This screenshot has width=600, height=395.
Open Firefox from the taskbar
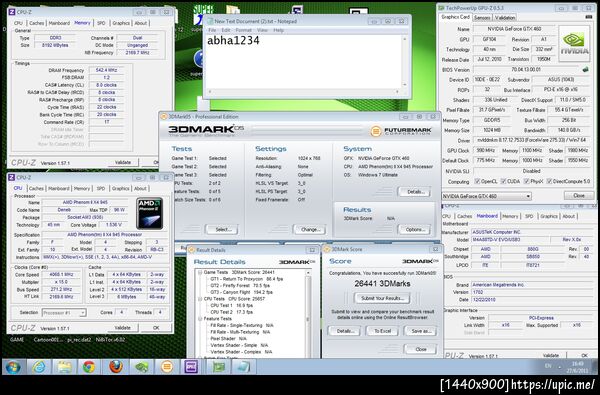tap(116, 367)
